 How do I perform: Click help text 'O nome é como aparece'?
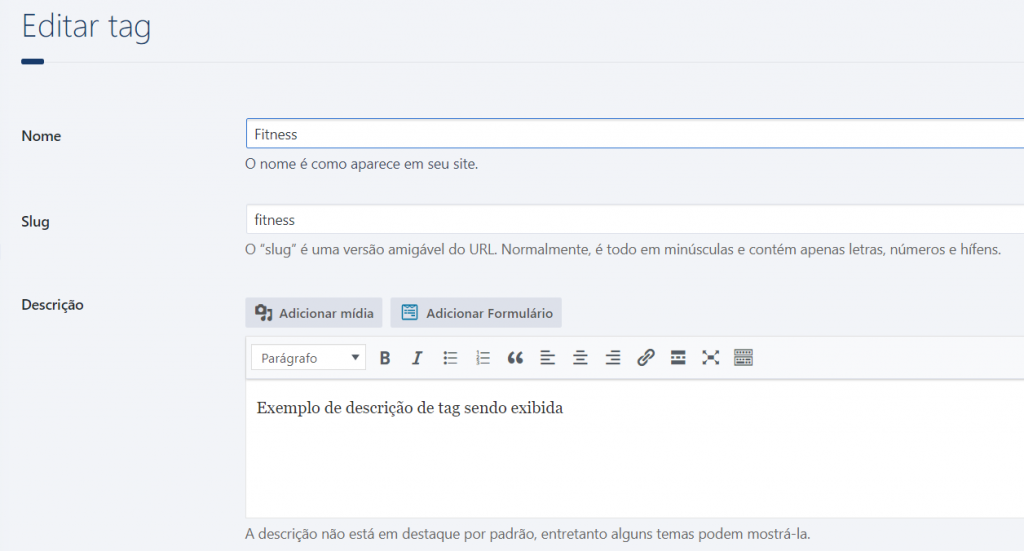[361, 164]
